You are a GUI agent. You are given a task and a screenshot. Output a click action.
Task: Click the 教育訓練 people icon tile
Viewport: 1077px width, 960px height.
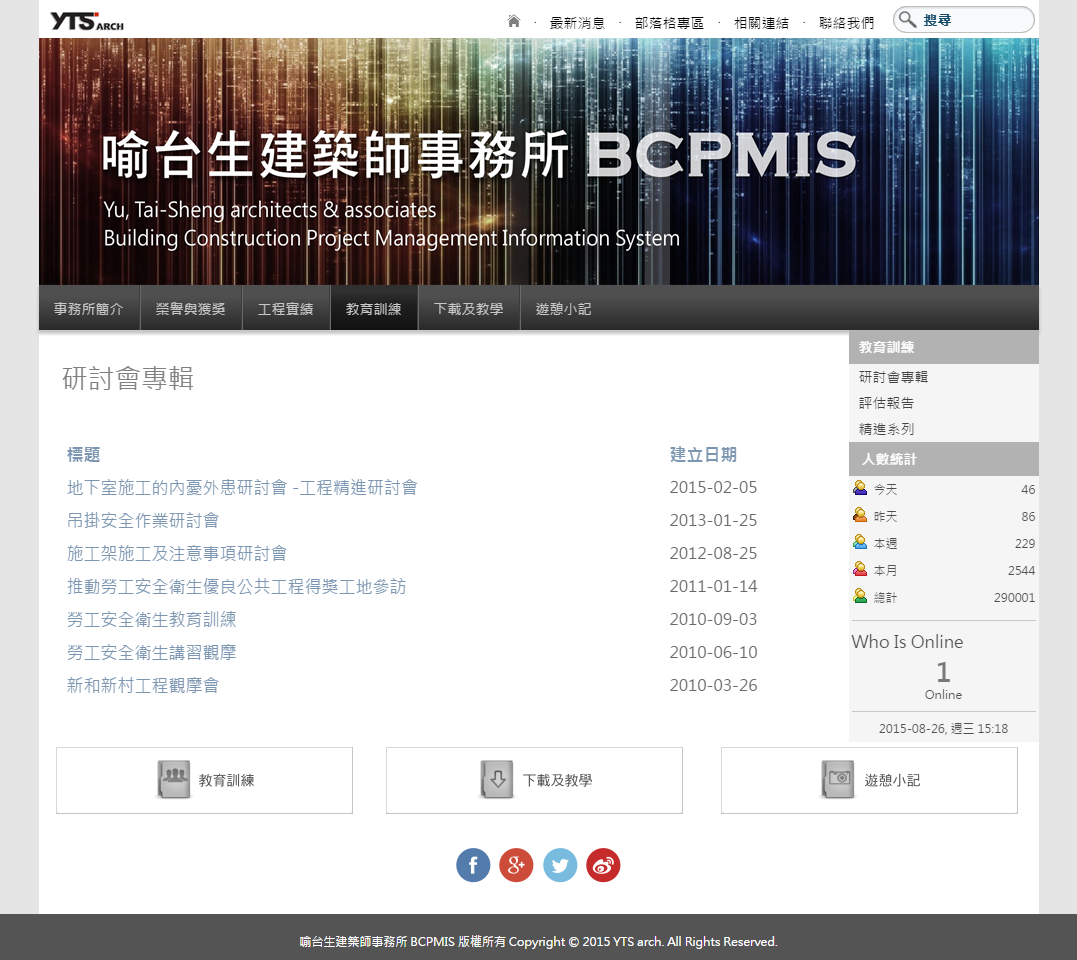(174, 780)
